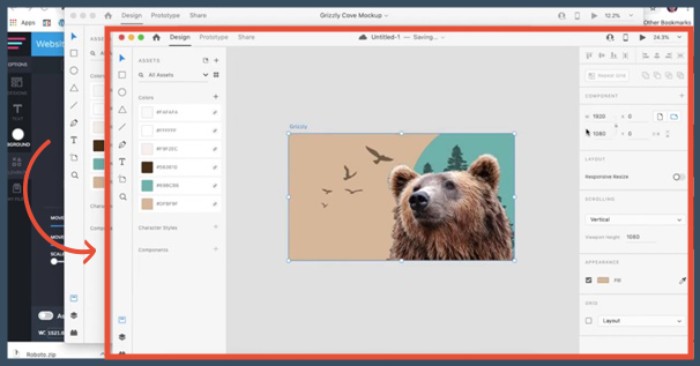Screen dimensions: 700x366
Task: Toggle the Fill checkbox under Appearance
Action: (x=588, y=280)
